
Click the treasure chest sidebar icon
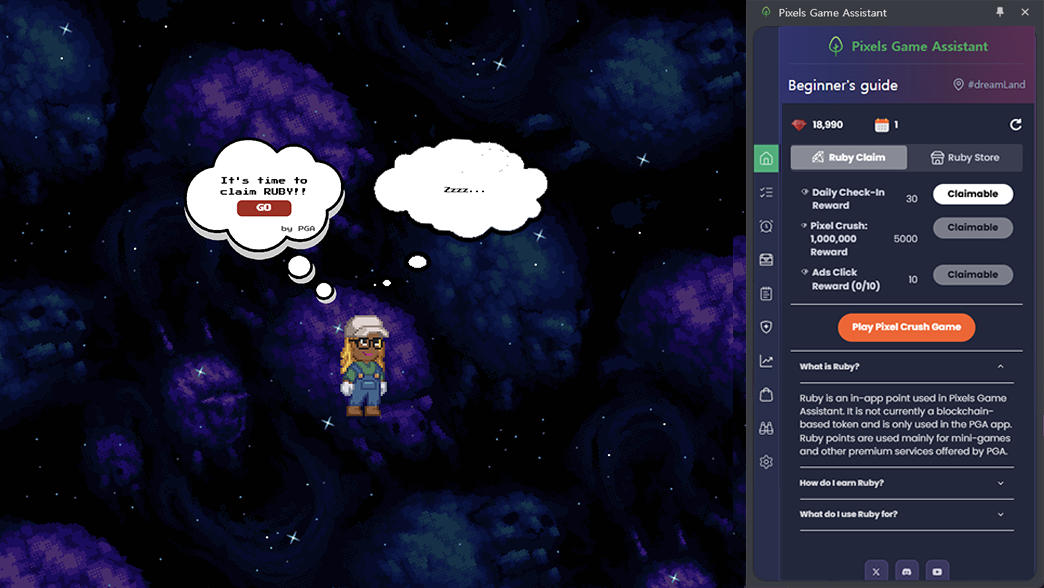click(766, 260)
